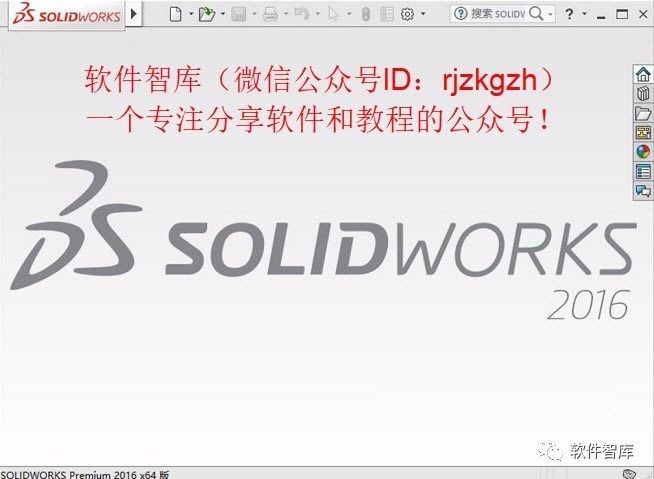Expand the Print dropdown arrow

[x=286, y=14]
